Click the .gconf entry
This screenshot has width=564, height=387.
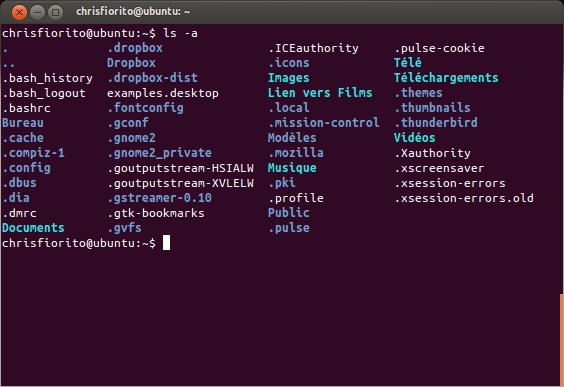pyautogui.click(x=128, y=123)
